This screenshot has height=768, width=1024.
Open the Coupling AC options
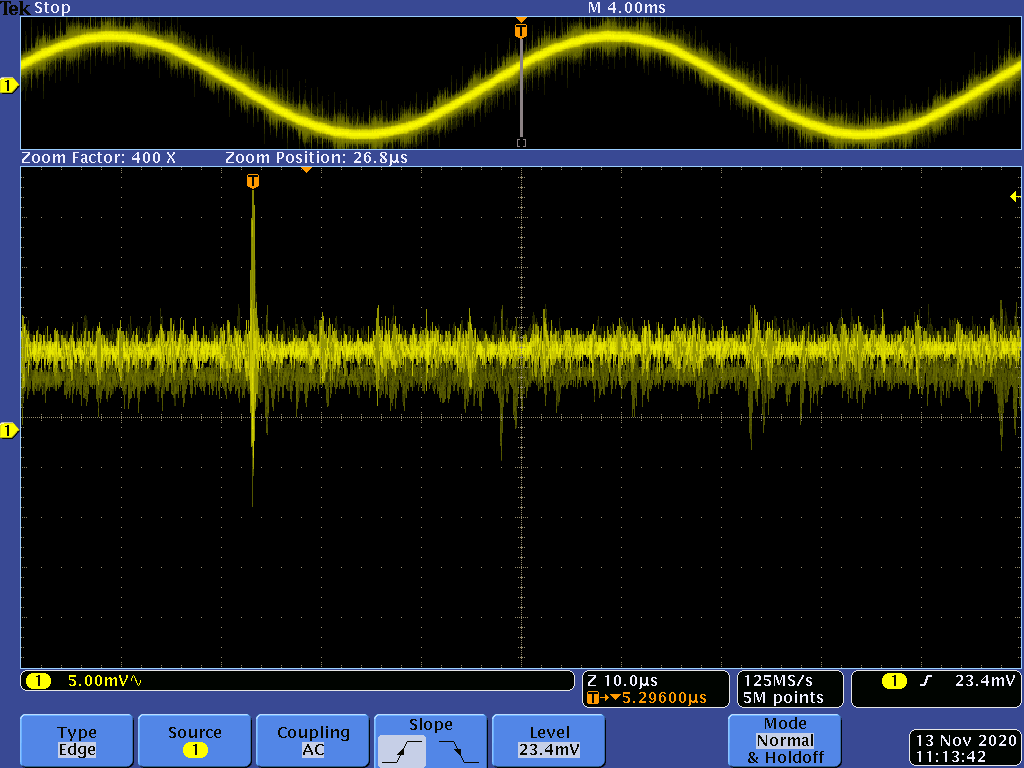[313, 741]
